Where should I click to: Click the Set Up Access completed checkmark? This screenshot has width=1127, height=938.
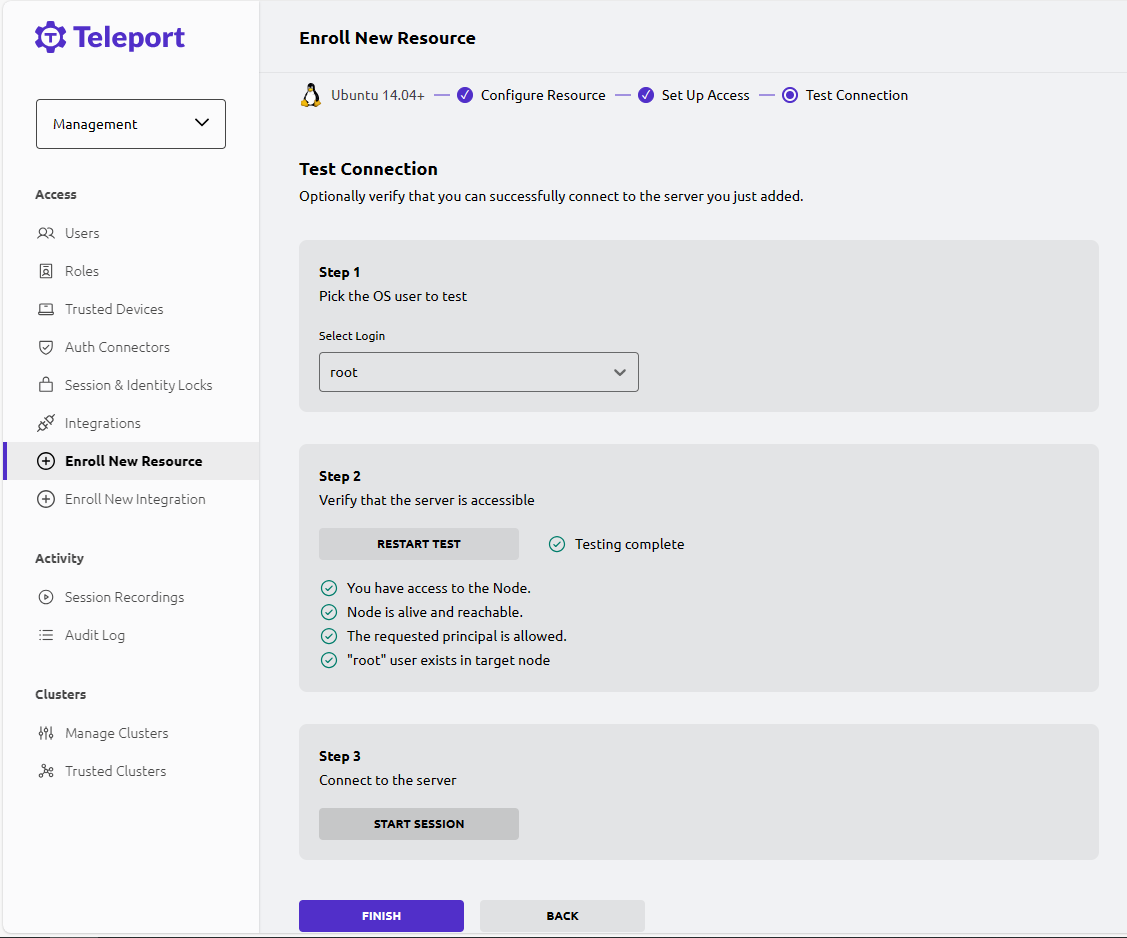646,95
